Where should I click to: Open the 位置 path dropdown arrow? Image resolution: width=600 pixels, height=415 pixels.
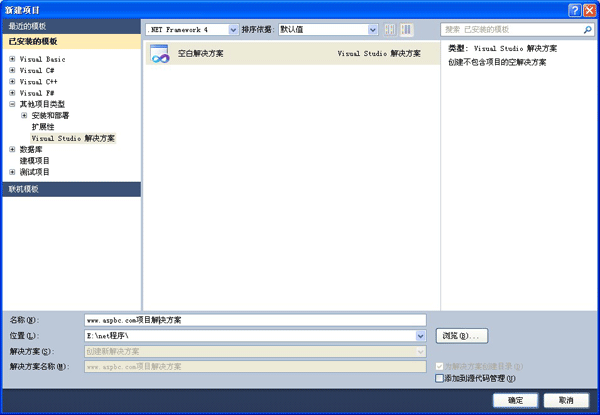tap(421, 336)
